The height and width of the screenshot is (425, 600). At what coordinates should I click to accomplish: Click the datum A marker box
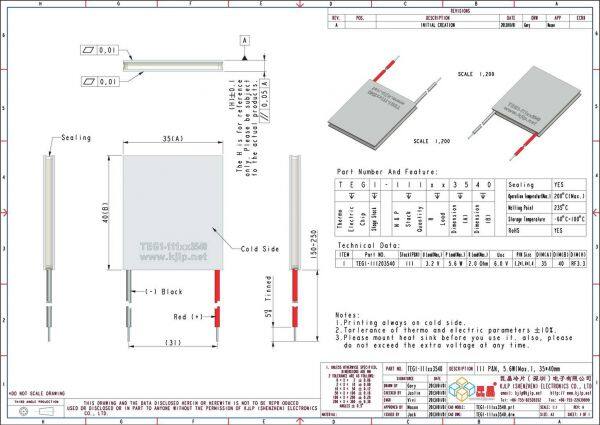[242, 38]
